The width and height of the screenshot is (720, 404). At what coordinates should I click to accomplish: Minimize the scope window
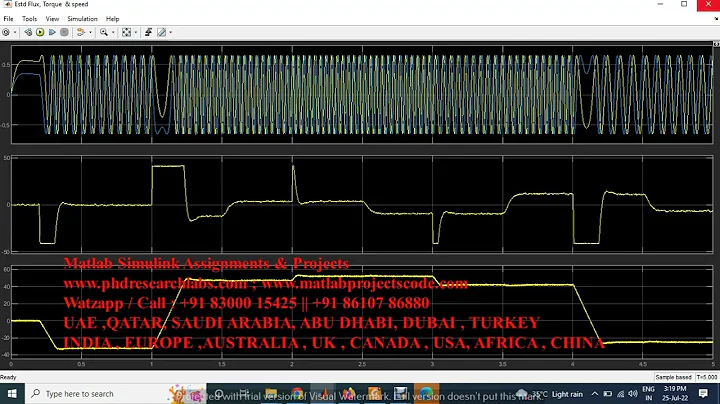tap(660, 4)
